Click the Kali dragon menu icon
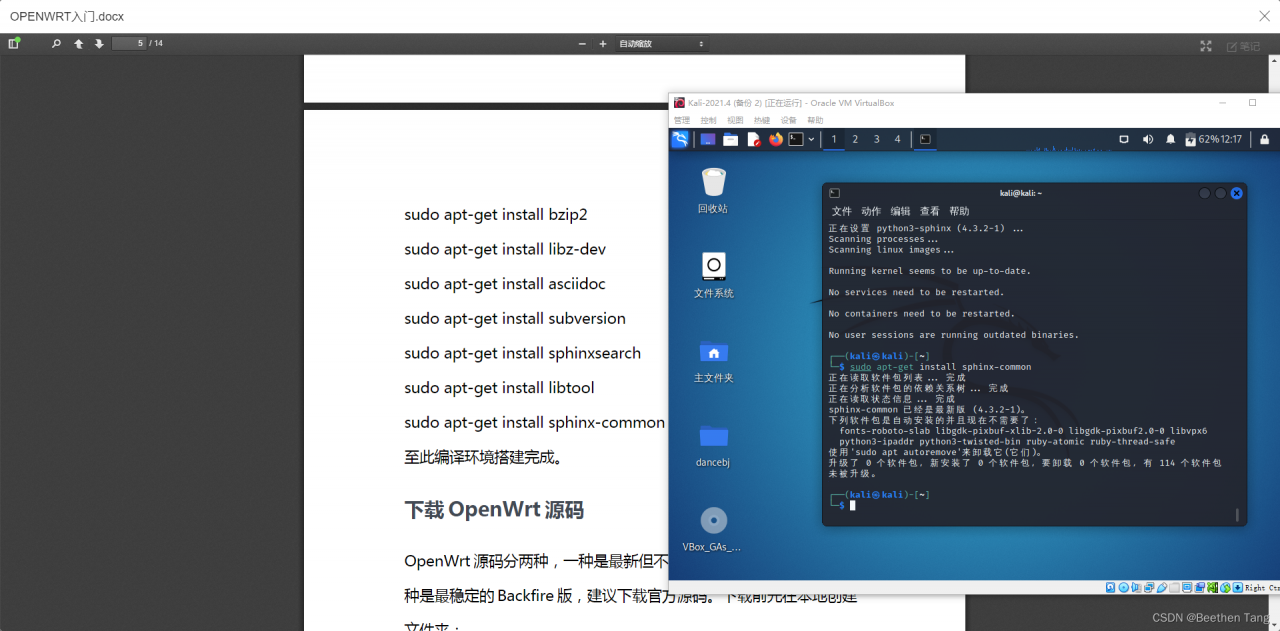 click(x=680, y=139)
